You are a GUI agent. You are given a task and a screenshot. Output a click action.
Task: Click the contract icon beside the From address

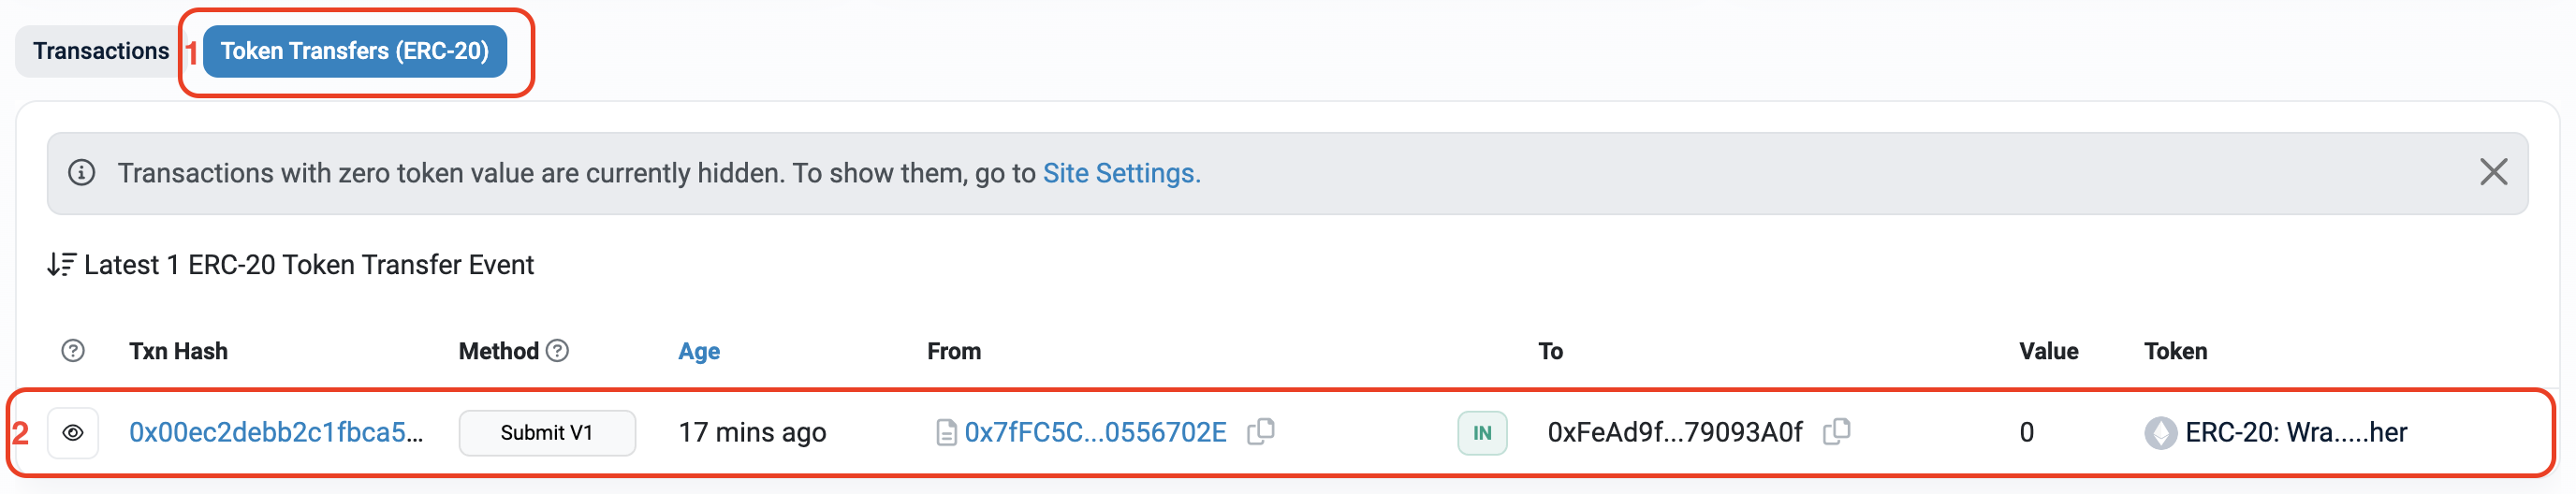945,433
